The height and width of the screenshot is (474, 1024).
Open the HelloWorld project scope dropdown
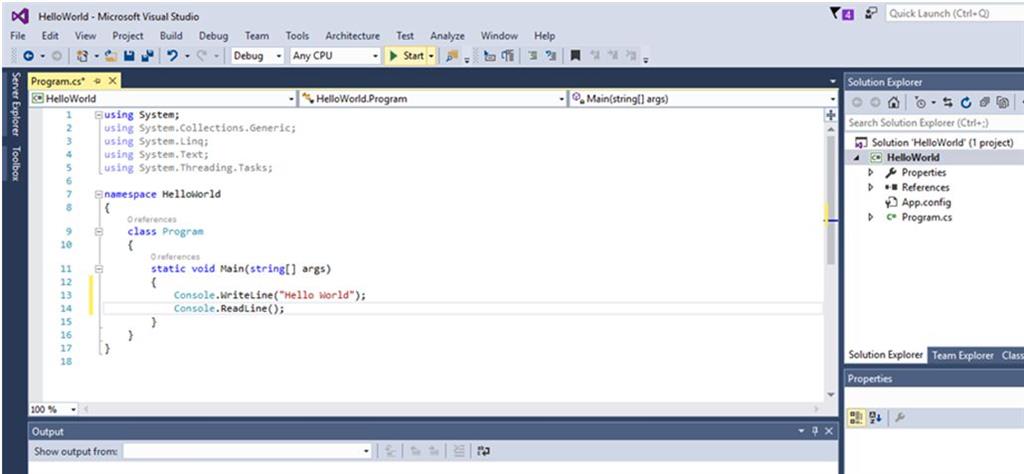(x=291, y=99)
